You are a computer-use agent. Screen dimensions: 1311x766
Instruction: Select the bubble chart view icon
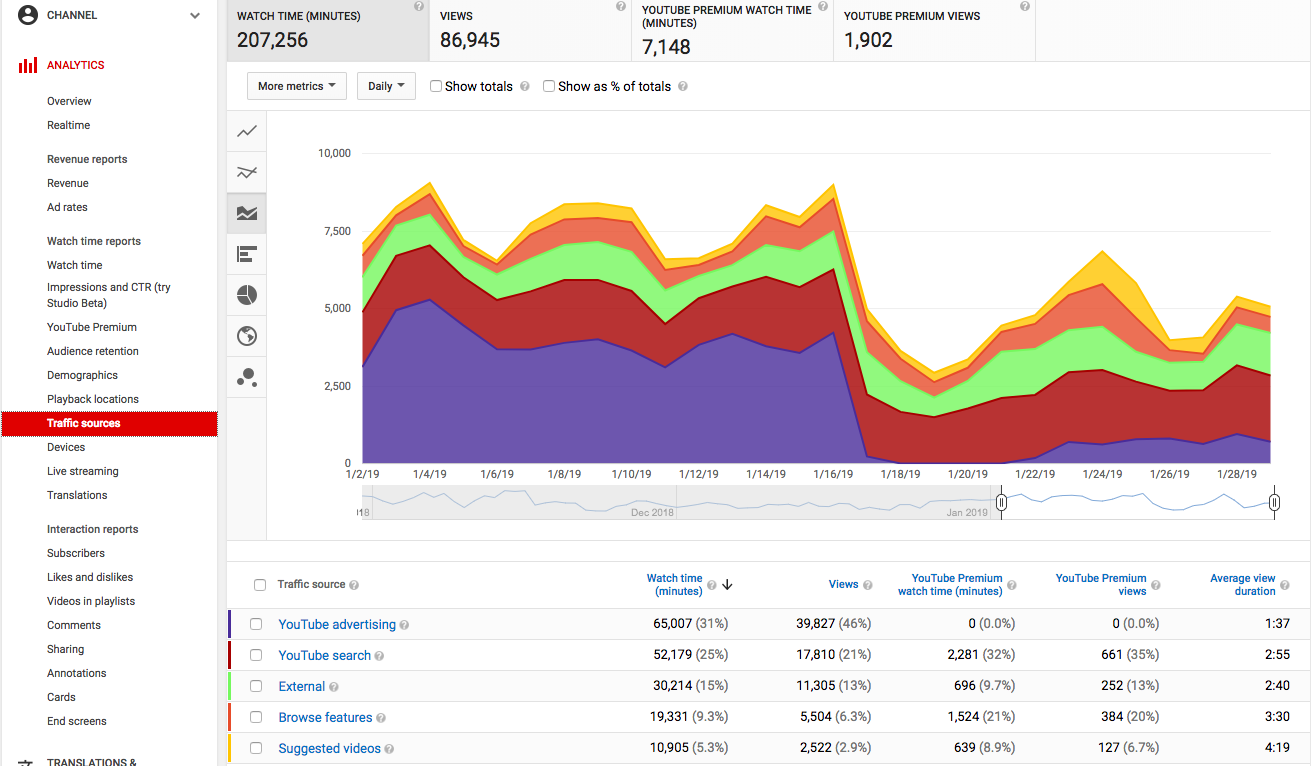point(247,377)
